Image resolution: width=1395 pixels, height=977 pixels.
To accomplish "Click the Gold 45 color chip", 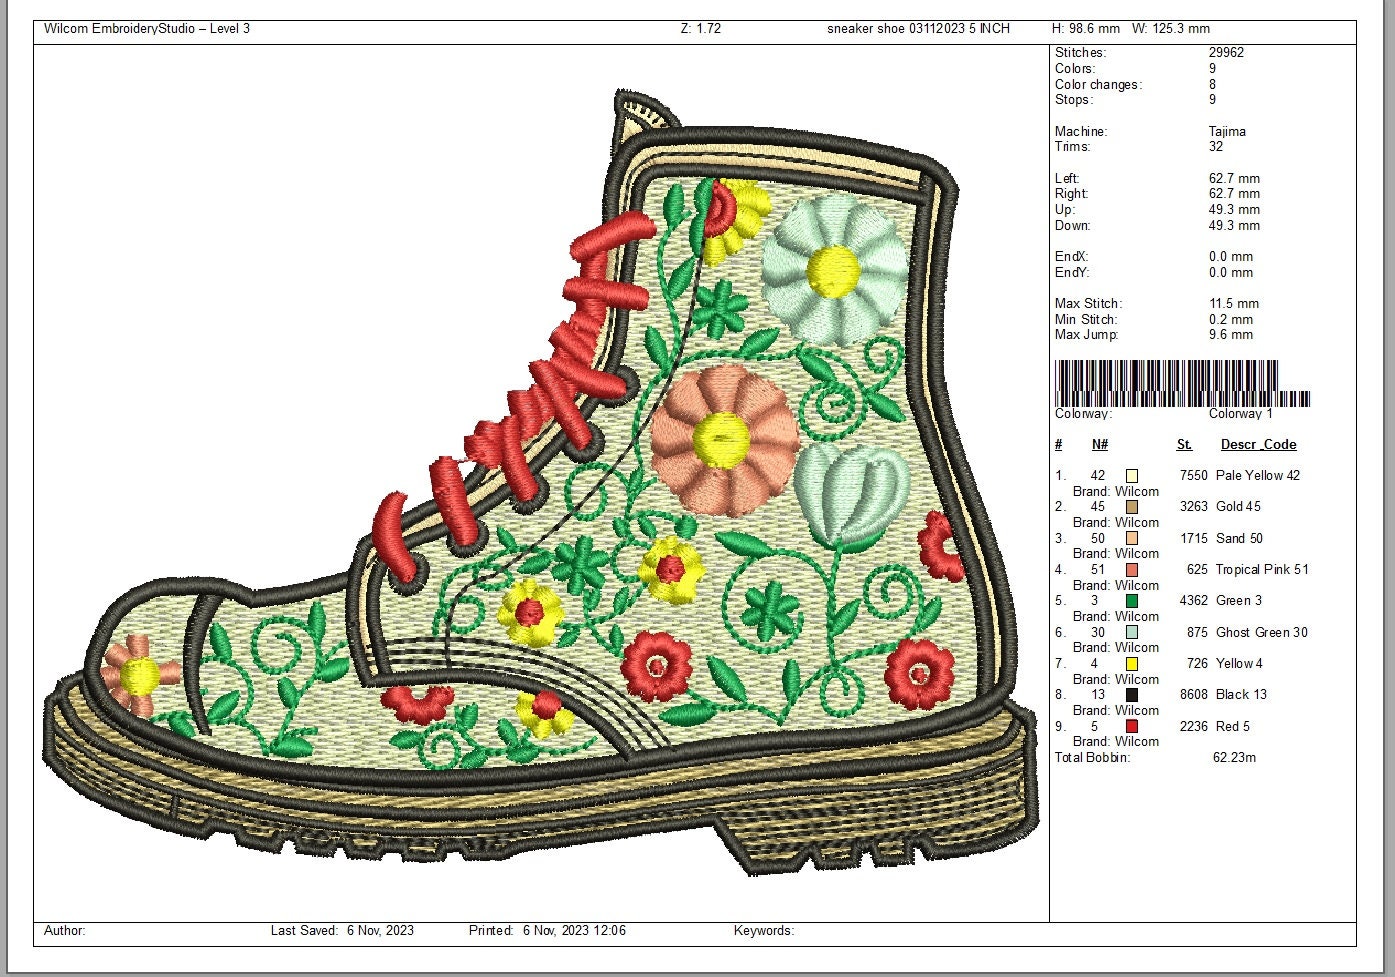I will [1132, 507].
